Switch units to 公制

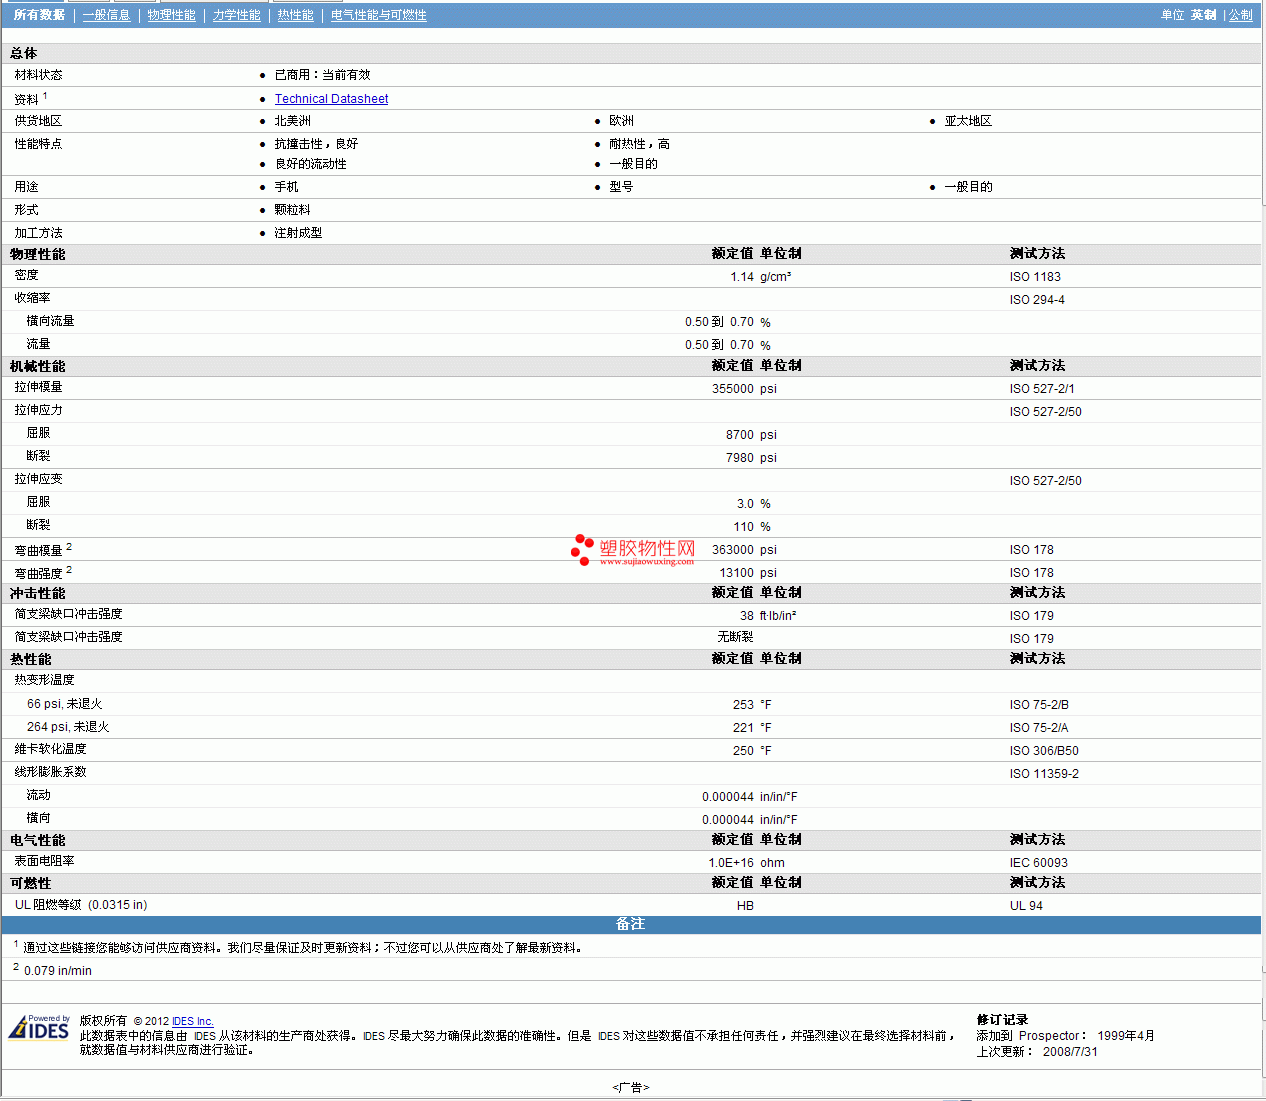pos(1240,15)
